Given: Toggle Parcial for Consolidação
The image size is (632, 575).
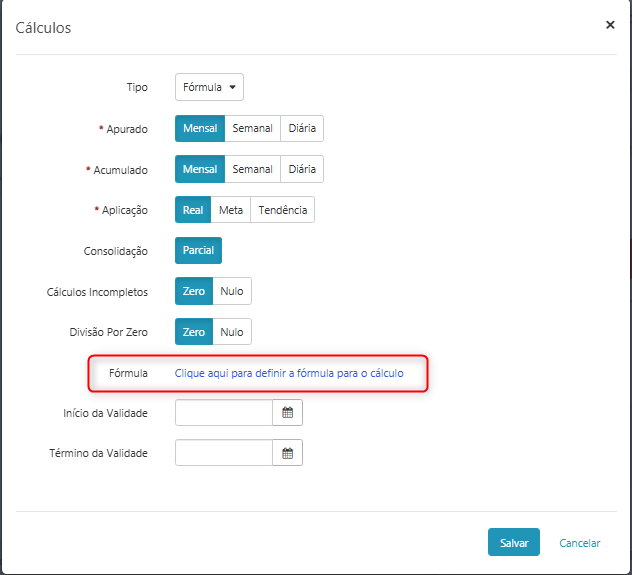Looking at the screenshot, I should [199, 251].
